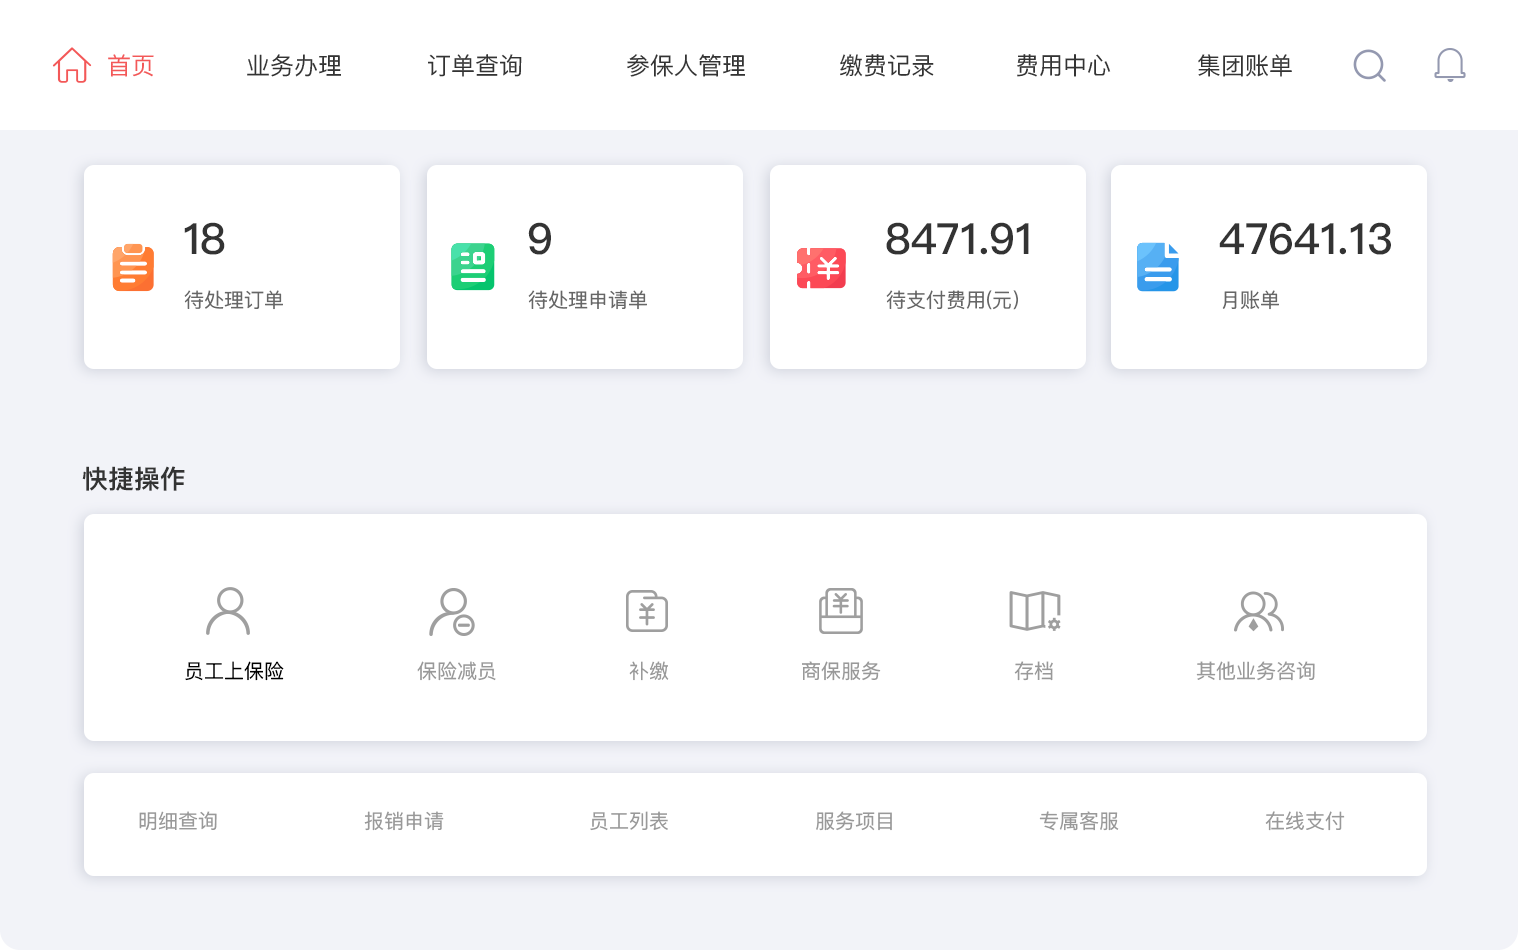Open the 月账单 47641.13 card
The width and height of the screenshot is (1518, 950).
click(x=1268, y=267)
